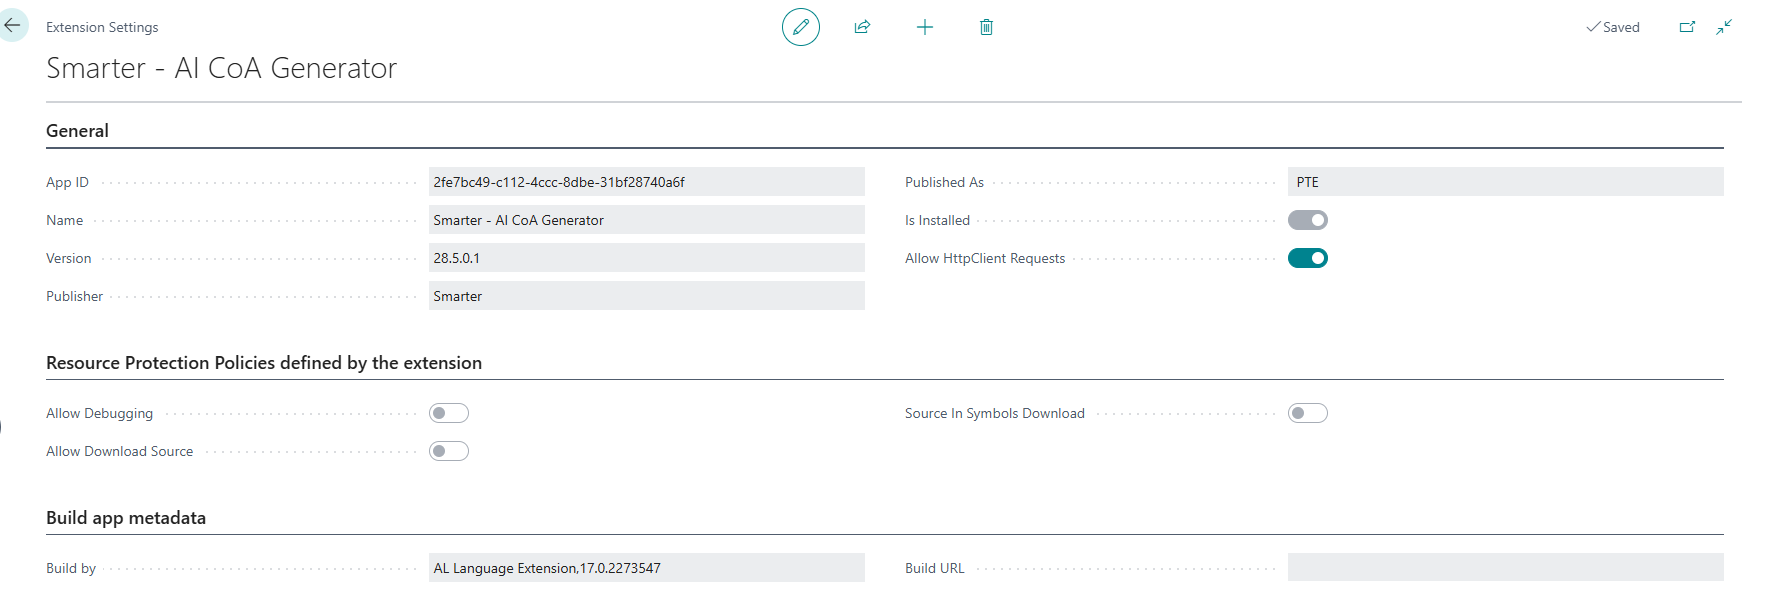Click the Version label
This screenshot has width=1786, height=612.
point(68,258)
